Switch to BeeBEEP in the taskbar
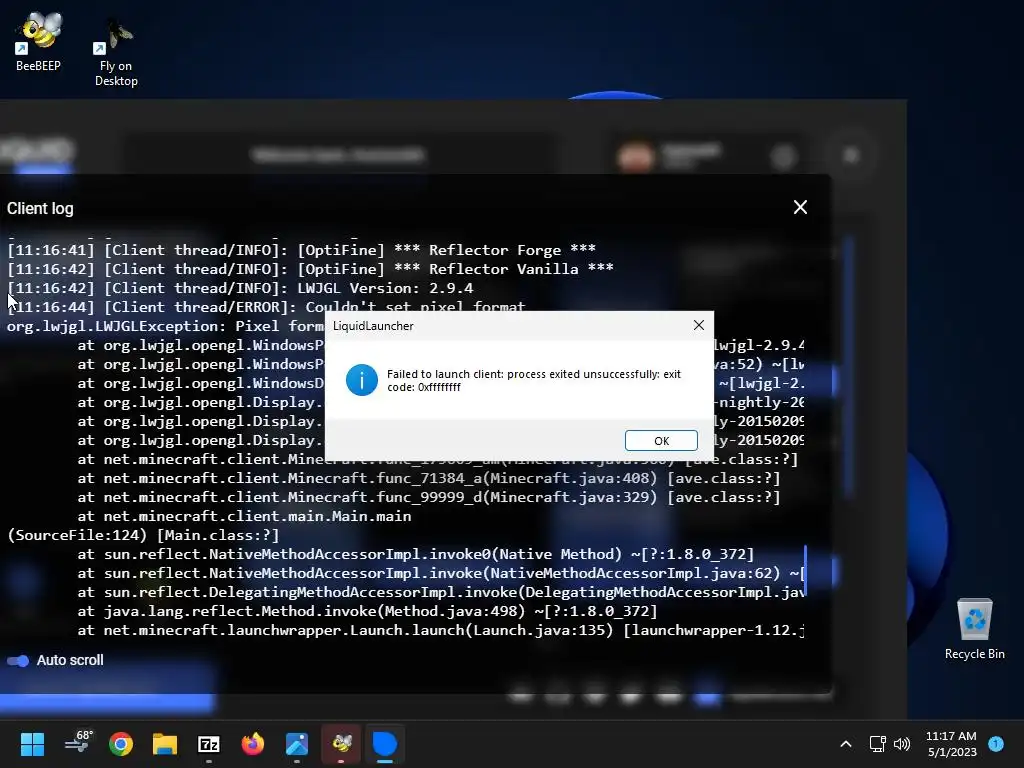1024x768 pixels. tap(341, 744)
